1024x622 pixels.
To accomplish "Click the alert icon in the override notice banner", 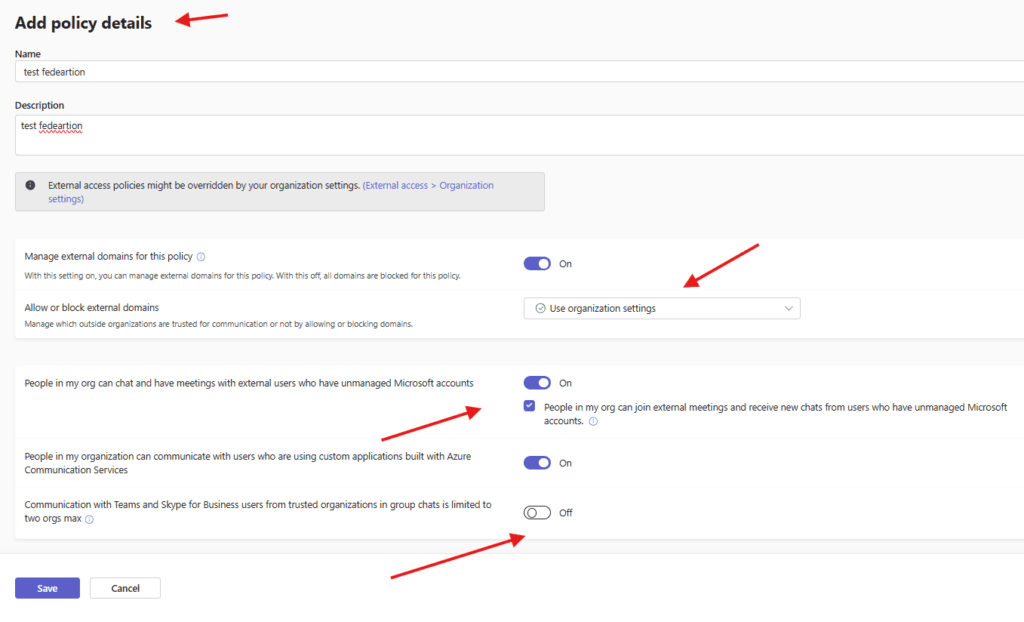I will (x=30, y=186).
